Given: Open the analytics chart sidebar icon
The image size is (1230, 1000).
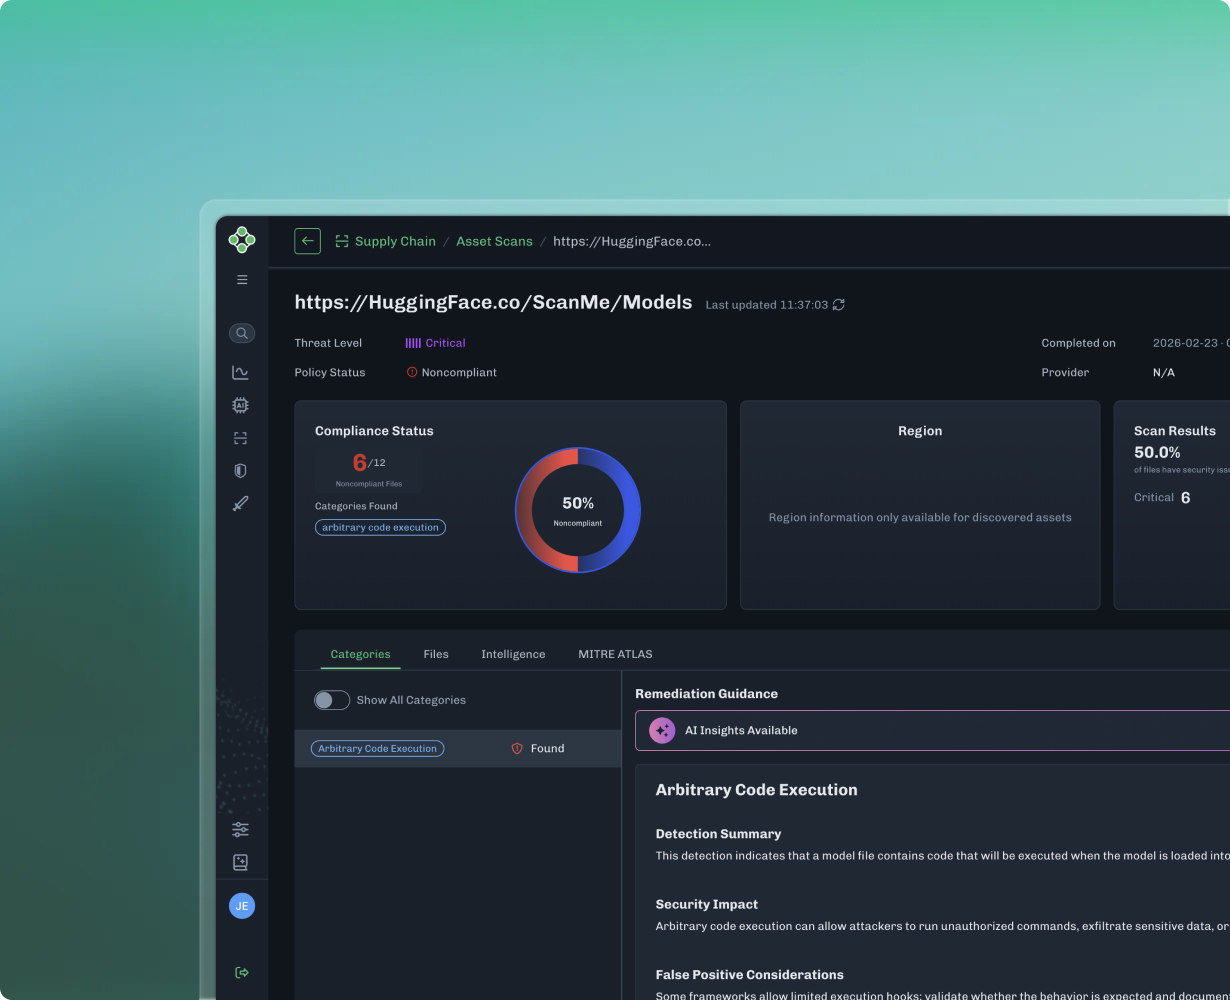Looking at the screenshot, I should coord(240,372).
